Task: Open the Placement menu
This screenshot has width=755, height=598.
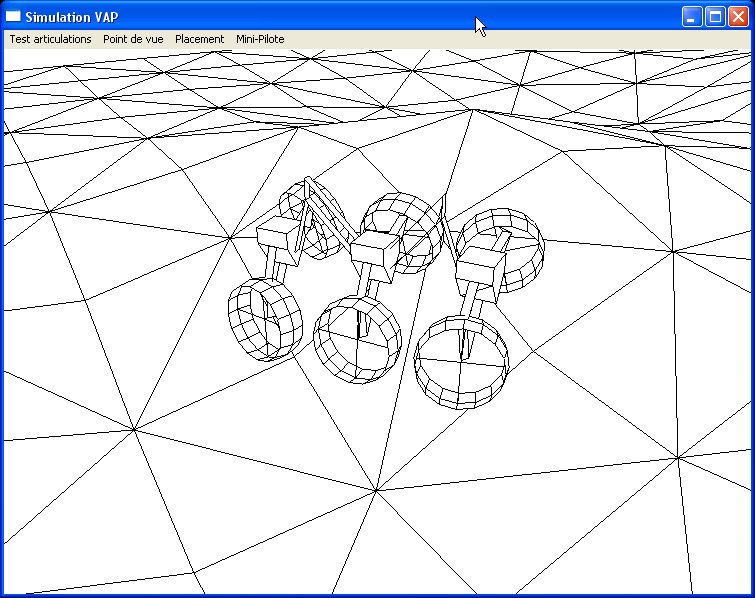Action: click(x=199, y=39)
